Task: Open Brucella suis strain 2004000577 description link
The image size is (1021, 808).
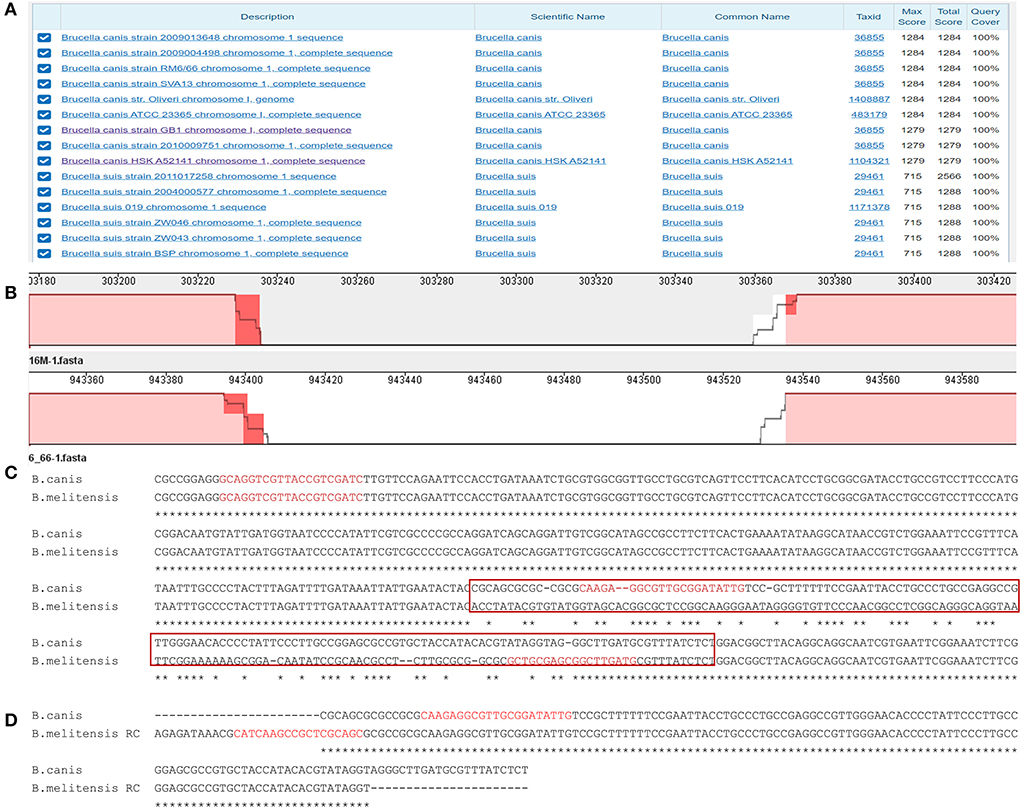Action: tap(224, 192)
